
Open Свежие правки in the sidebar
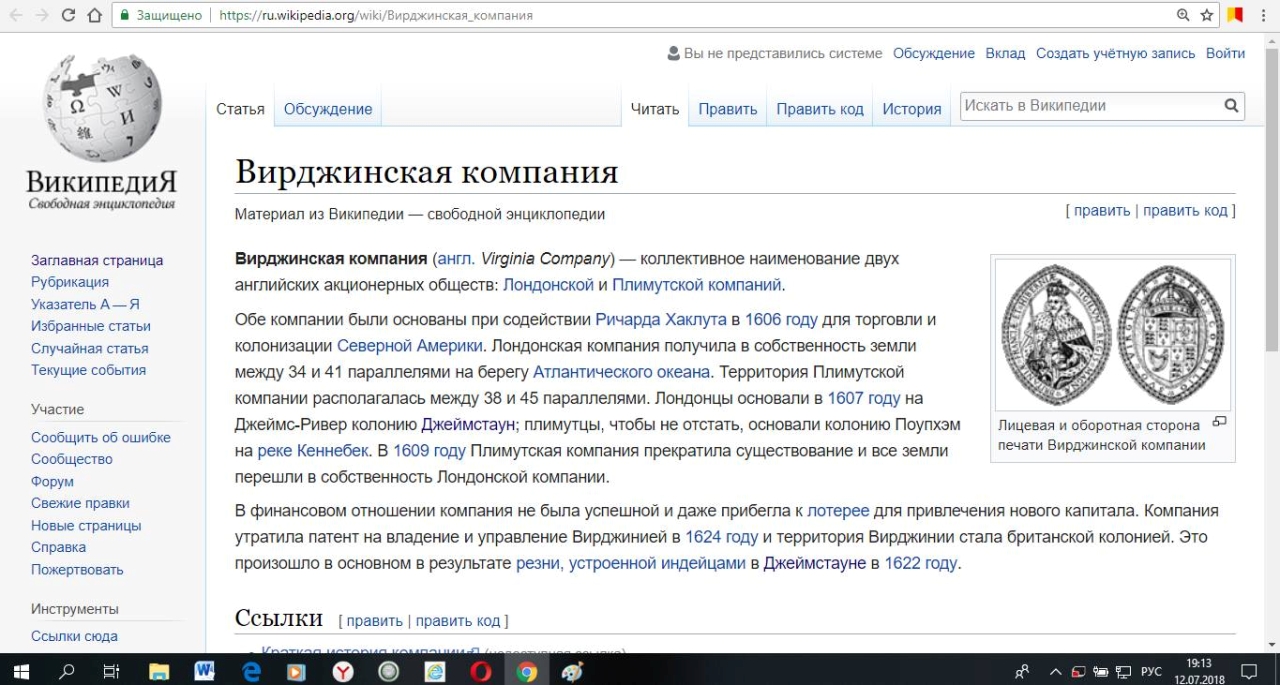[x=80, y=503]
